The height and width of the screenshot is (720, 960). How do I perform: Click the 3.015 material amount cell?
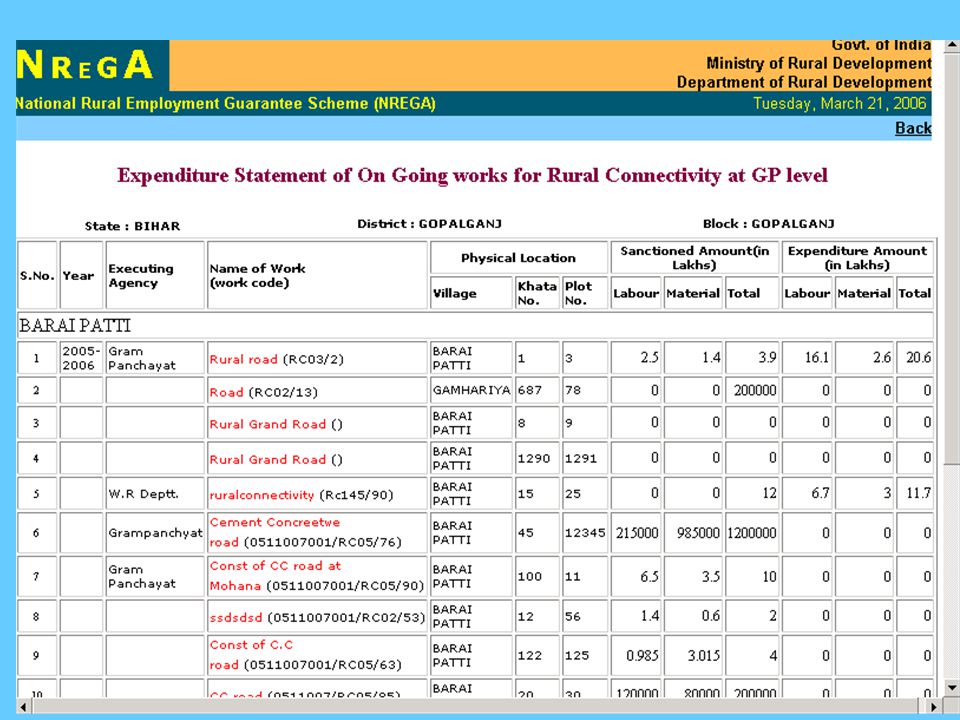(693, 655)
